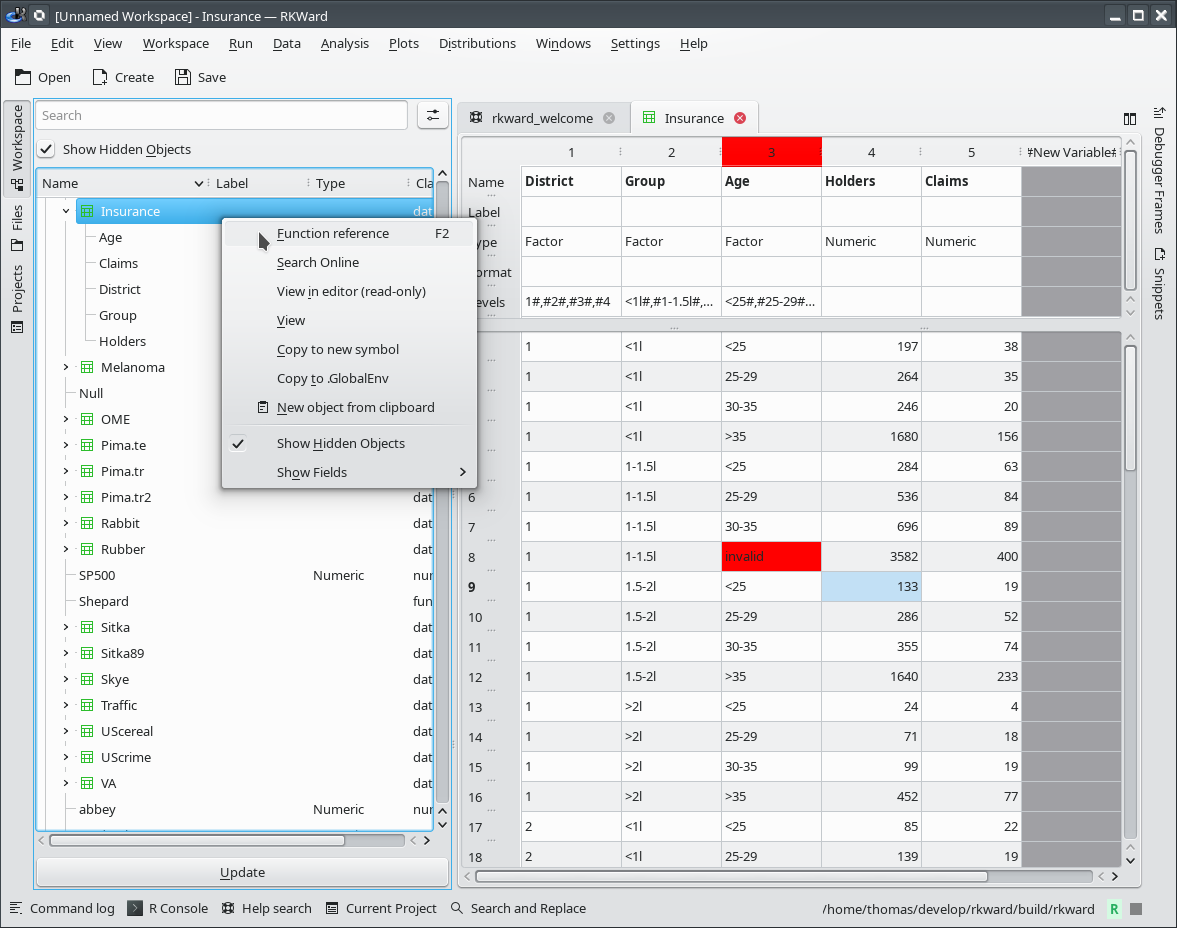The image size is (1177, 928).
Task: Open Help search from status bar
Action: pyautogui.click(x=266, y=908)
